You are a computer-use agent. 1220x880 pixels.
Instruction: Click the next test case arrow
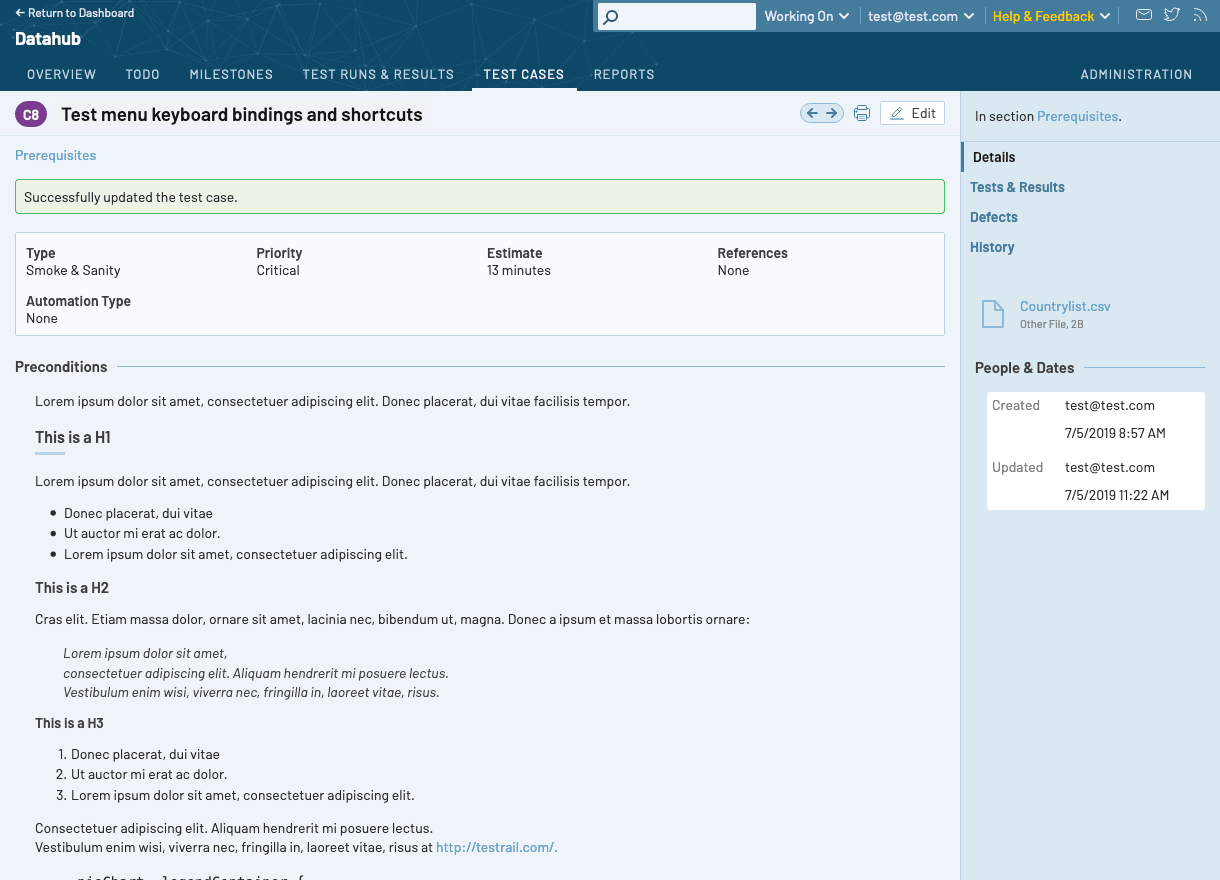point(832,114)
